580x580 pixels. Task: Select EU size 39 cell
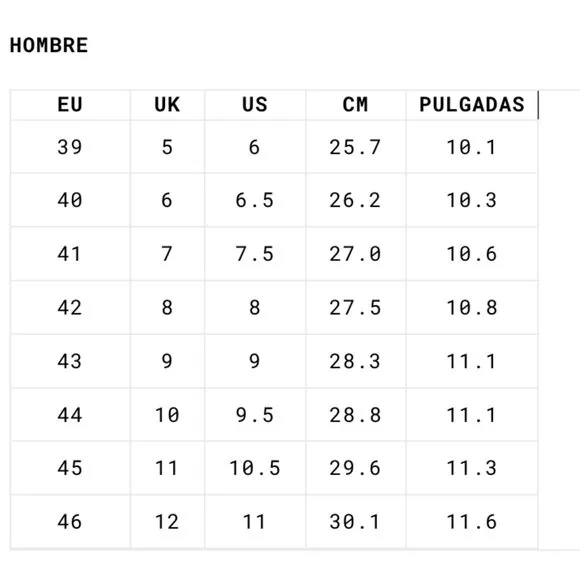(70, 147)
